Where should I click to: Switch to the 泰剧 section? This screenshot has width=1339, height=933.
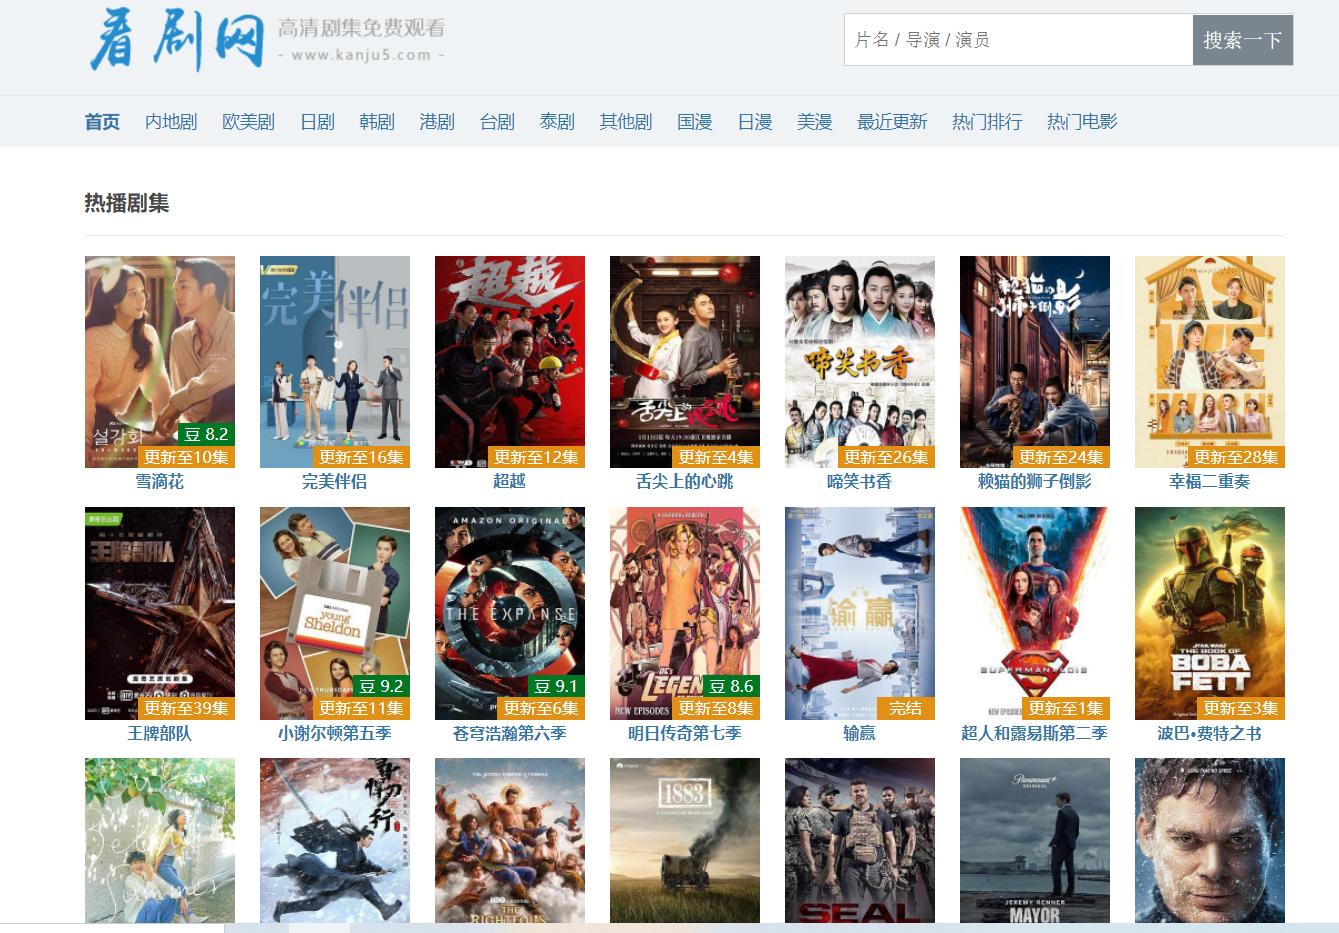pyautogui.click(x=557, y=122)
